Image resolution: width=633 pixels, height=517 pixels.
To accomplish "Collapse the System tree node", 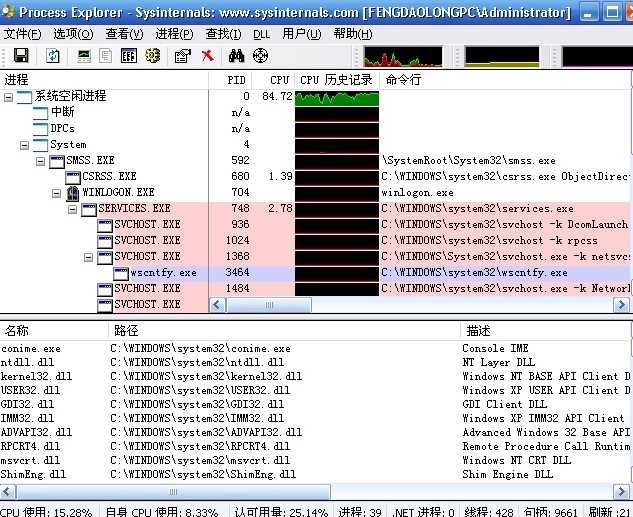I will [25, 145].
